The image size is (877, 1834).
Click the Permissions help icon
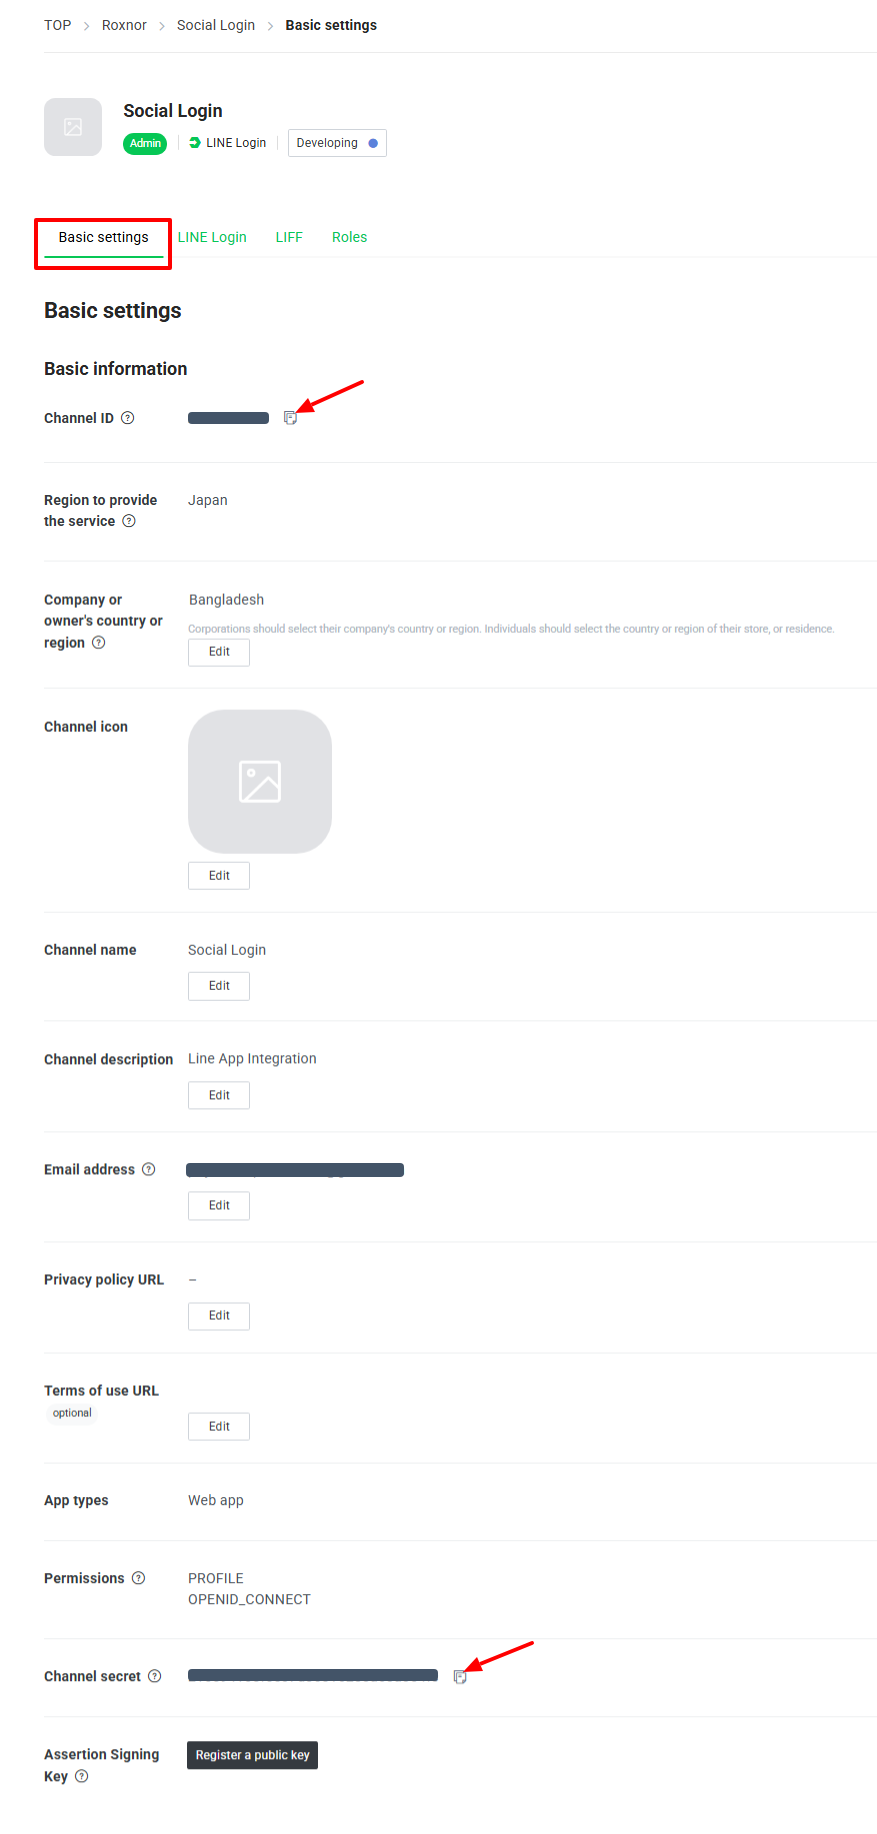(139, 1578)
